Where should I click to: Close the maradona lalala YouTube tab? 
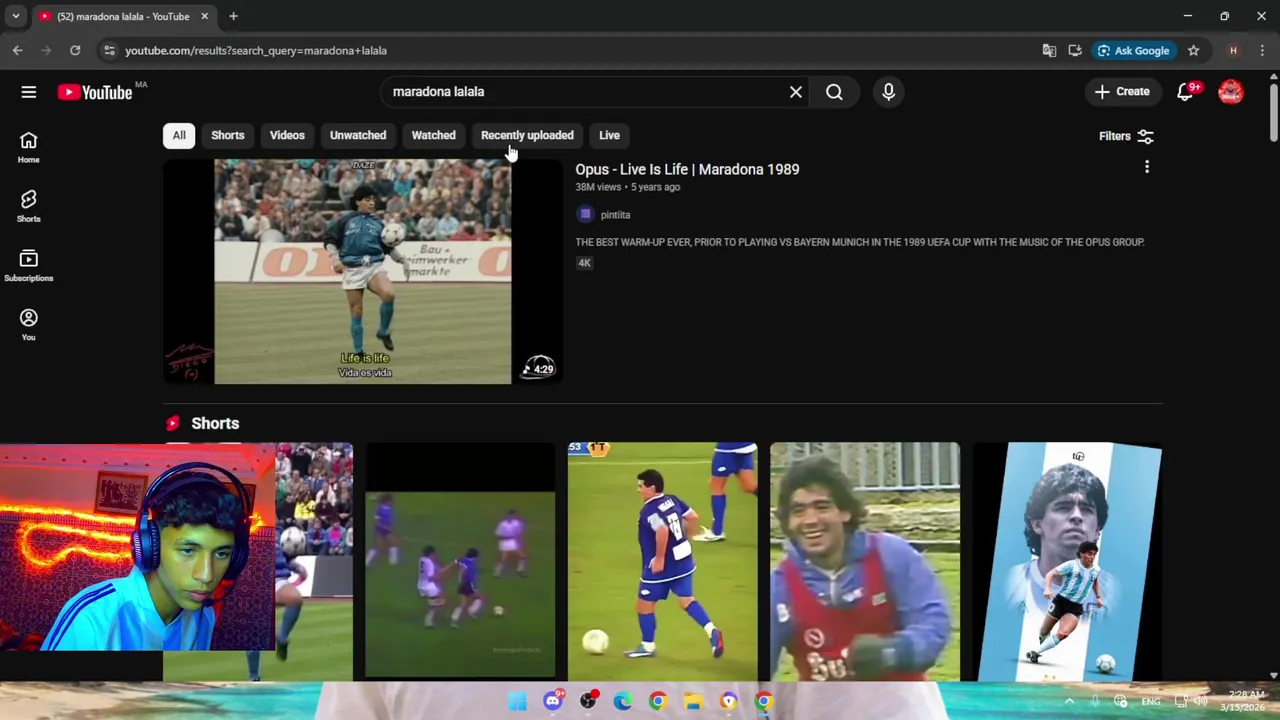click(205, 16)
